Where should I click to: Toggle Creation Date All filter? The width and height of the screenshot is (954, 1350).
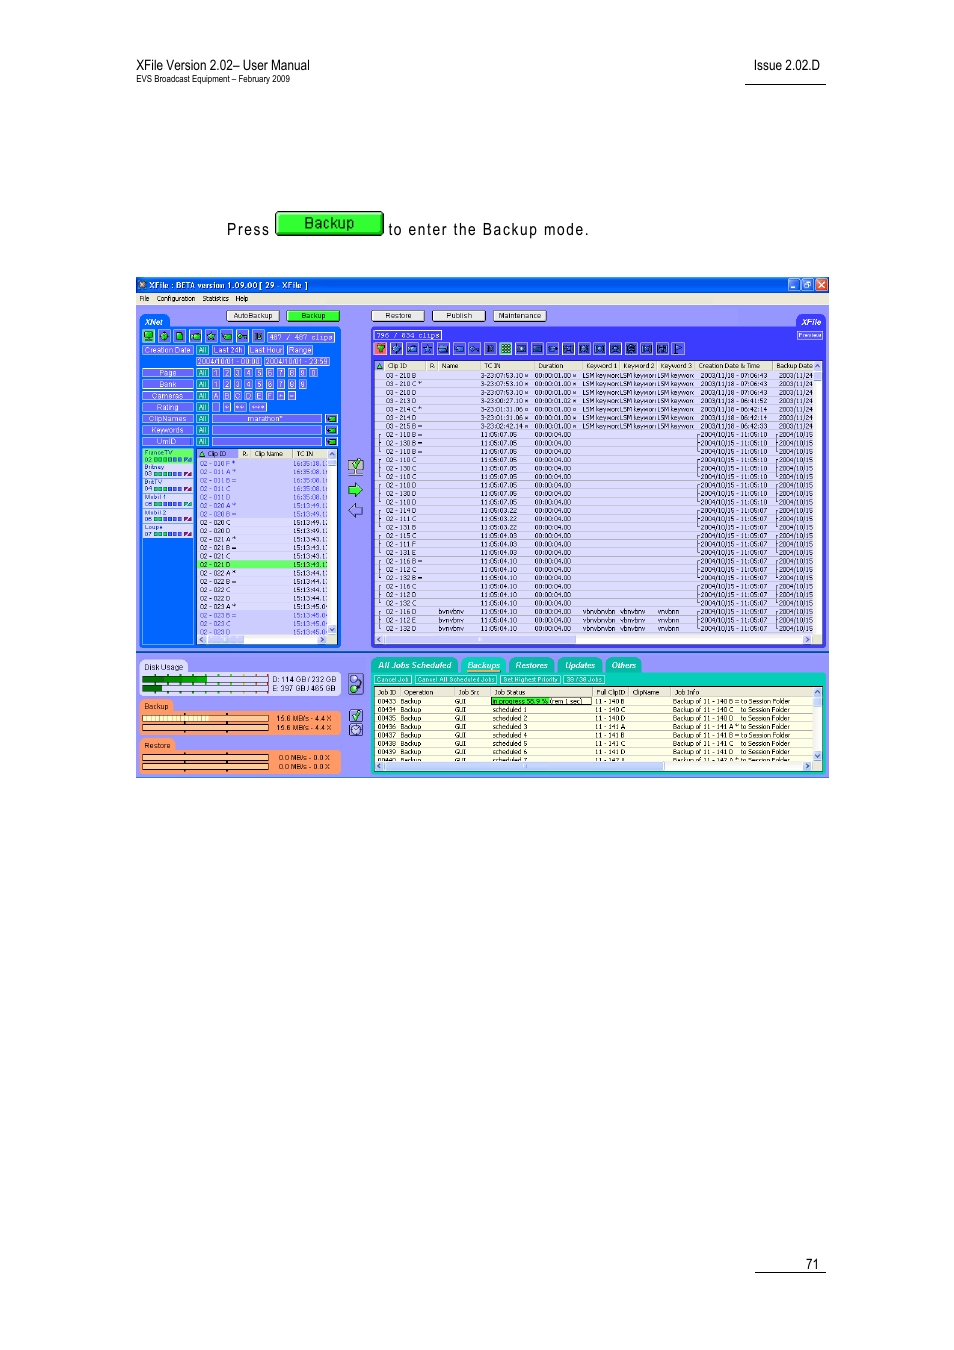(202, 350)
